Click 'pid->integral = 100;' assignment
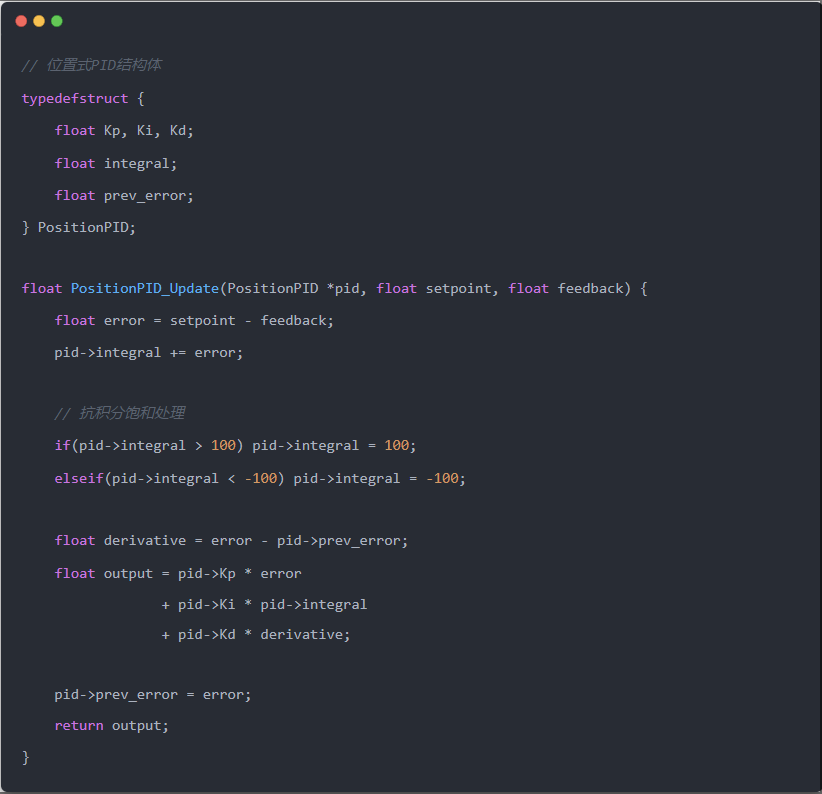822x794 pixels. 334,445
